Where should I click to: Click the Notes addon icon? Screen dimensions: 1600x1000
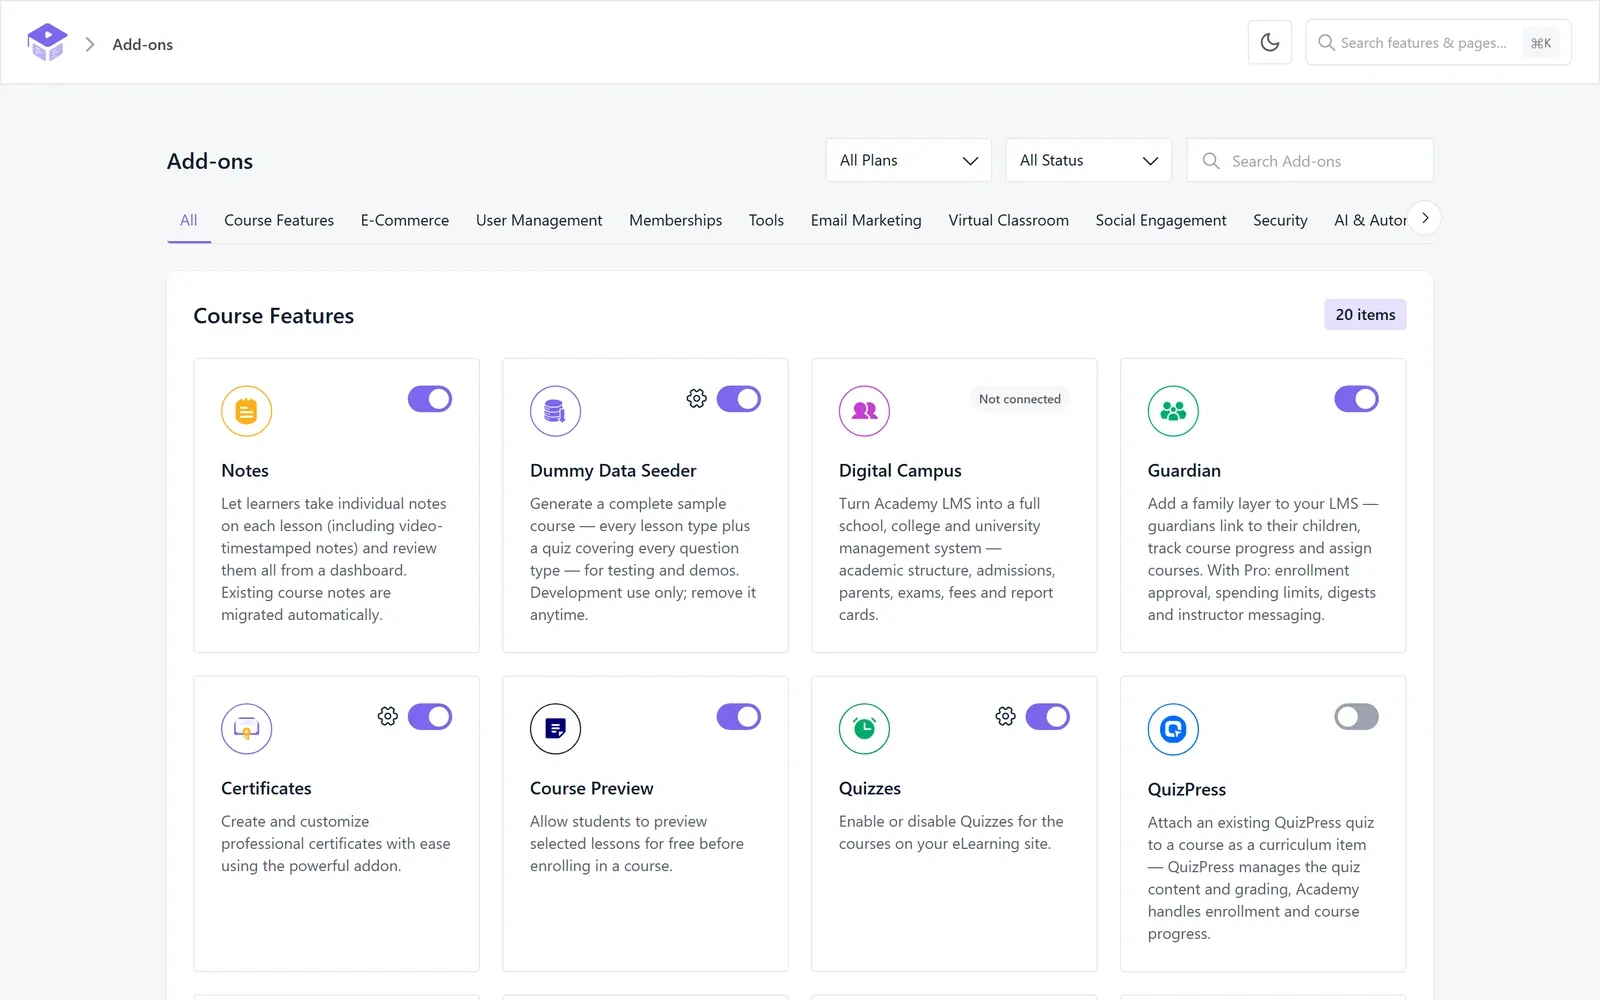point(246,411)
